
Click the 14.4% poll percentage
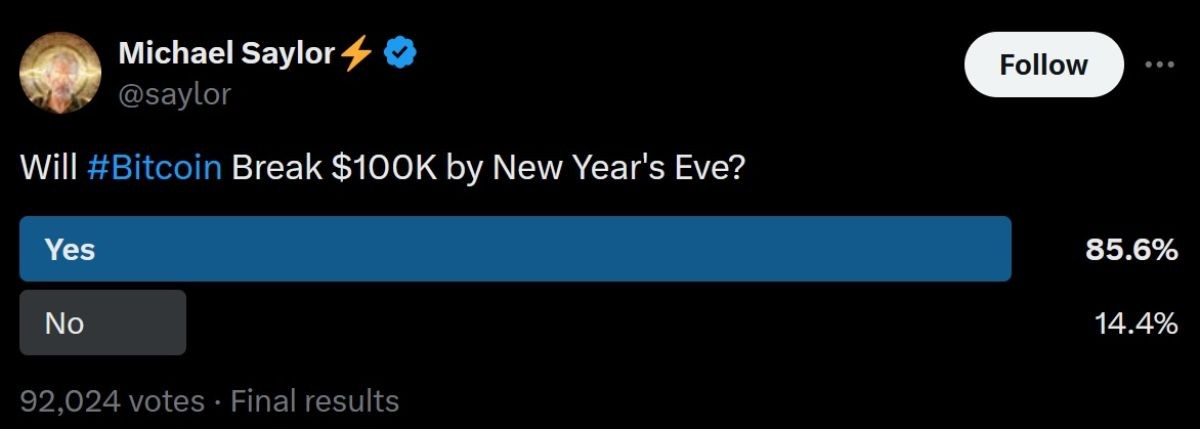pyautogui.click(x=1135, y=323)
